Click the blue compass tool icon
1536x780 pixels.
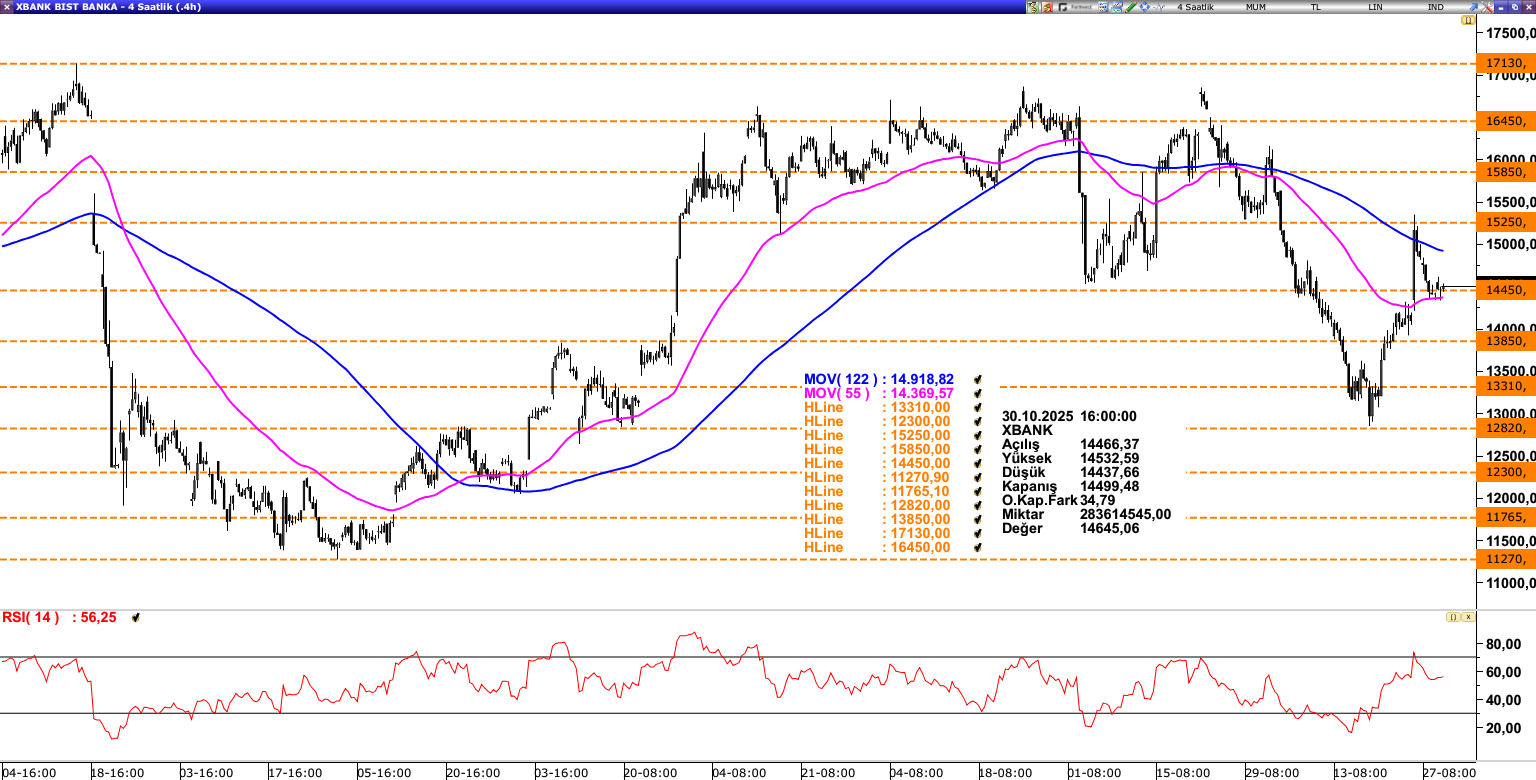click(x=1144, y=6)
